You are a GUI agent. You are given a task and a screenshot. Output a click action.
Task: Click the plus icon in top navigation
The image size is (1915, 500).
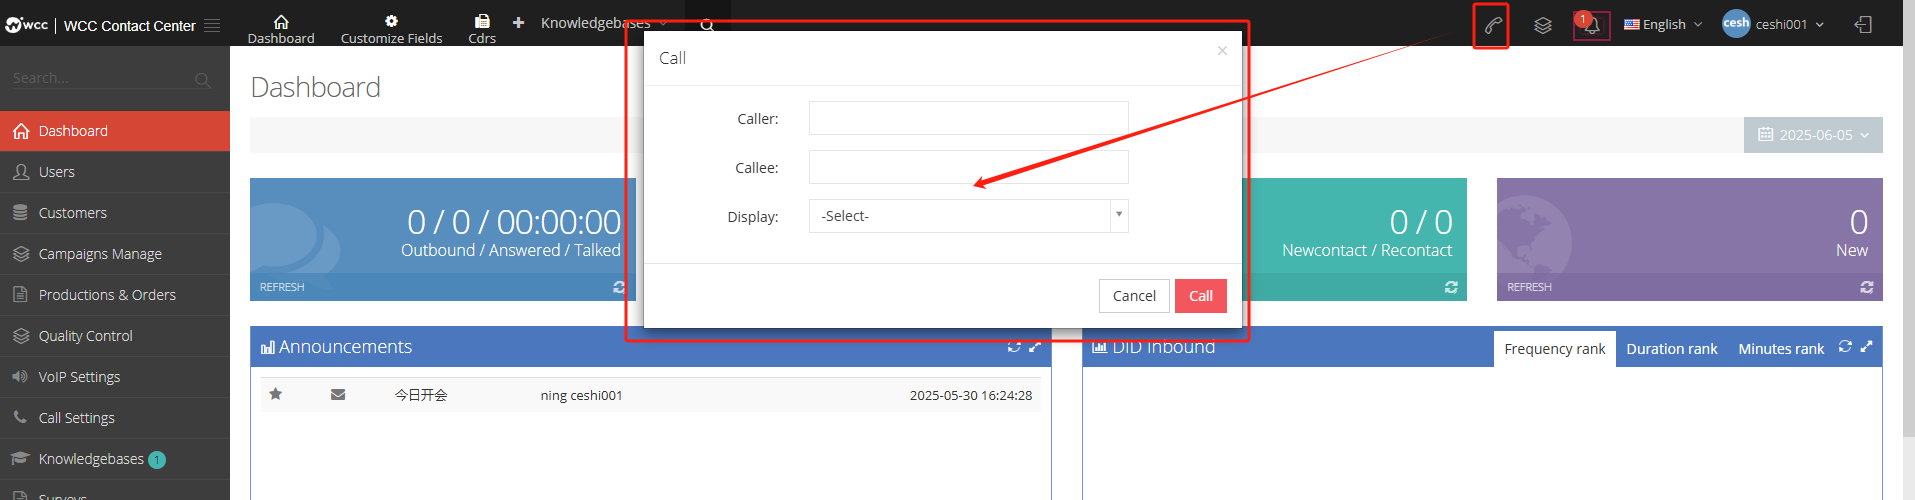518,22
